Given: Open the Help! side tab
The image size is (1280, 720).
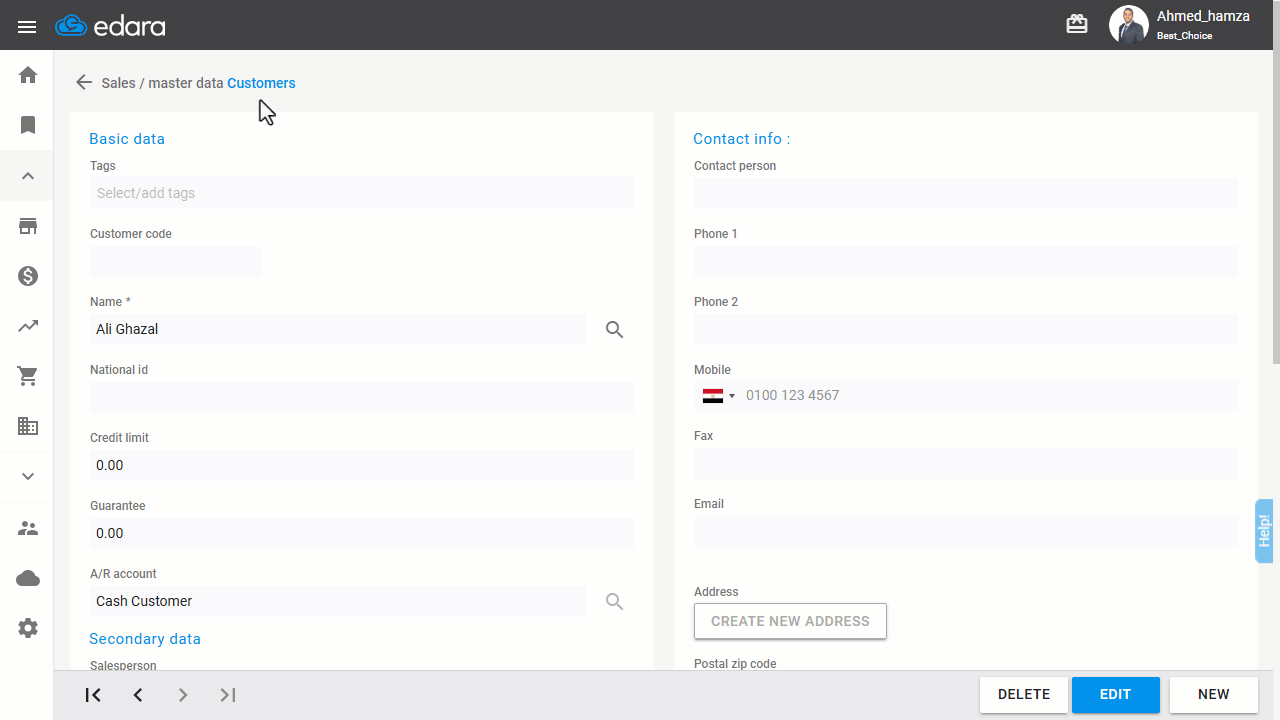Looking at the screenshot, I should pyautogui.click(x=1264, y=531).
